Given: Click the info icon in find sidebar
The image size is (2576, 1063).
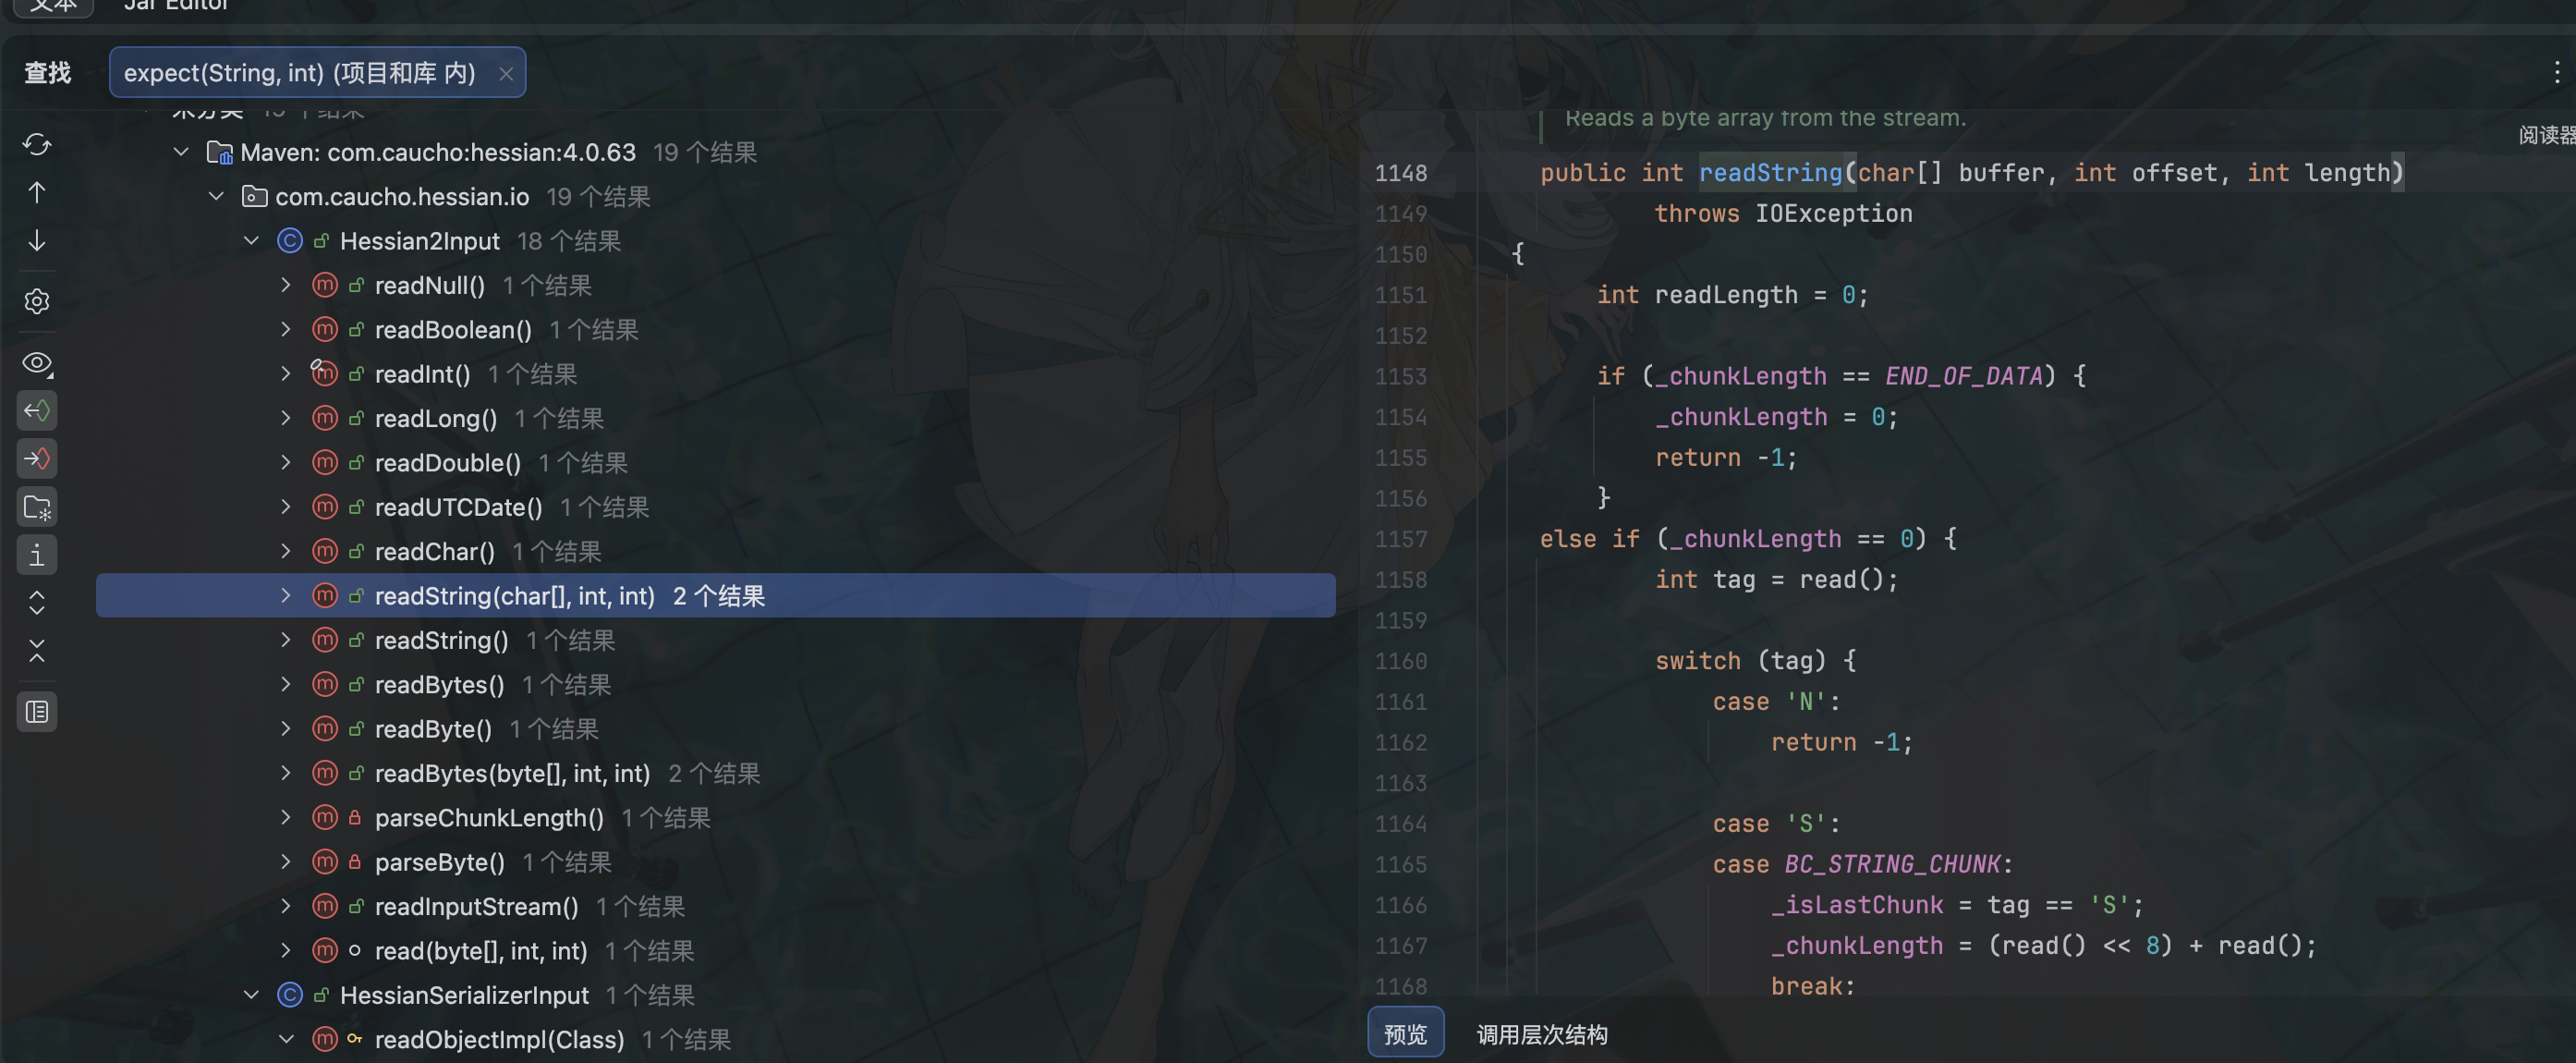Looking at the screenshot, I should click(x=37, y=555).
